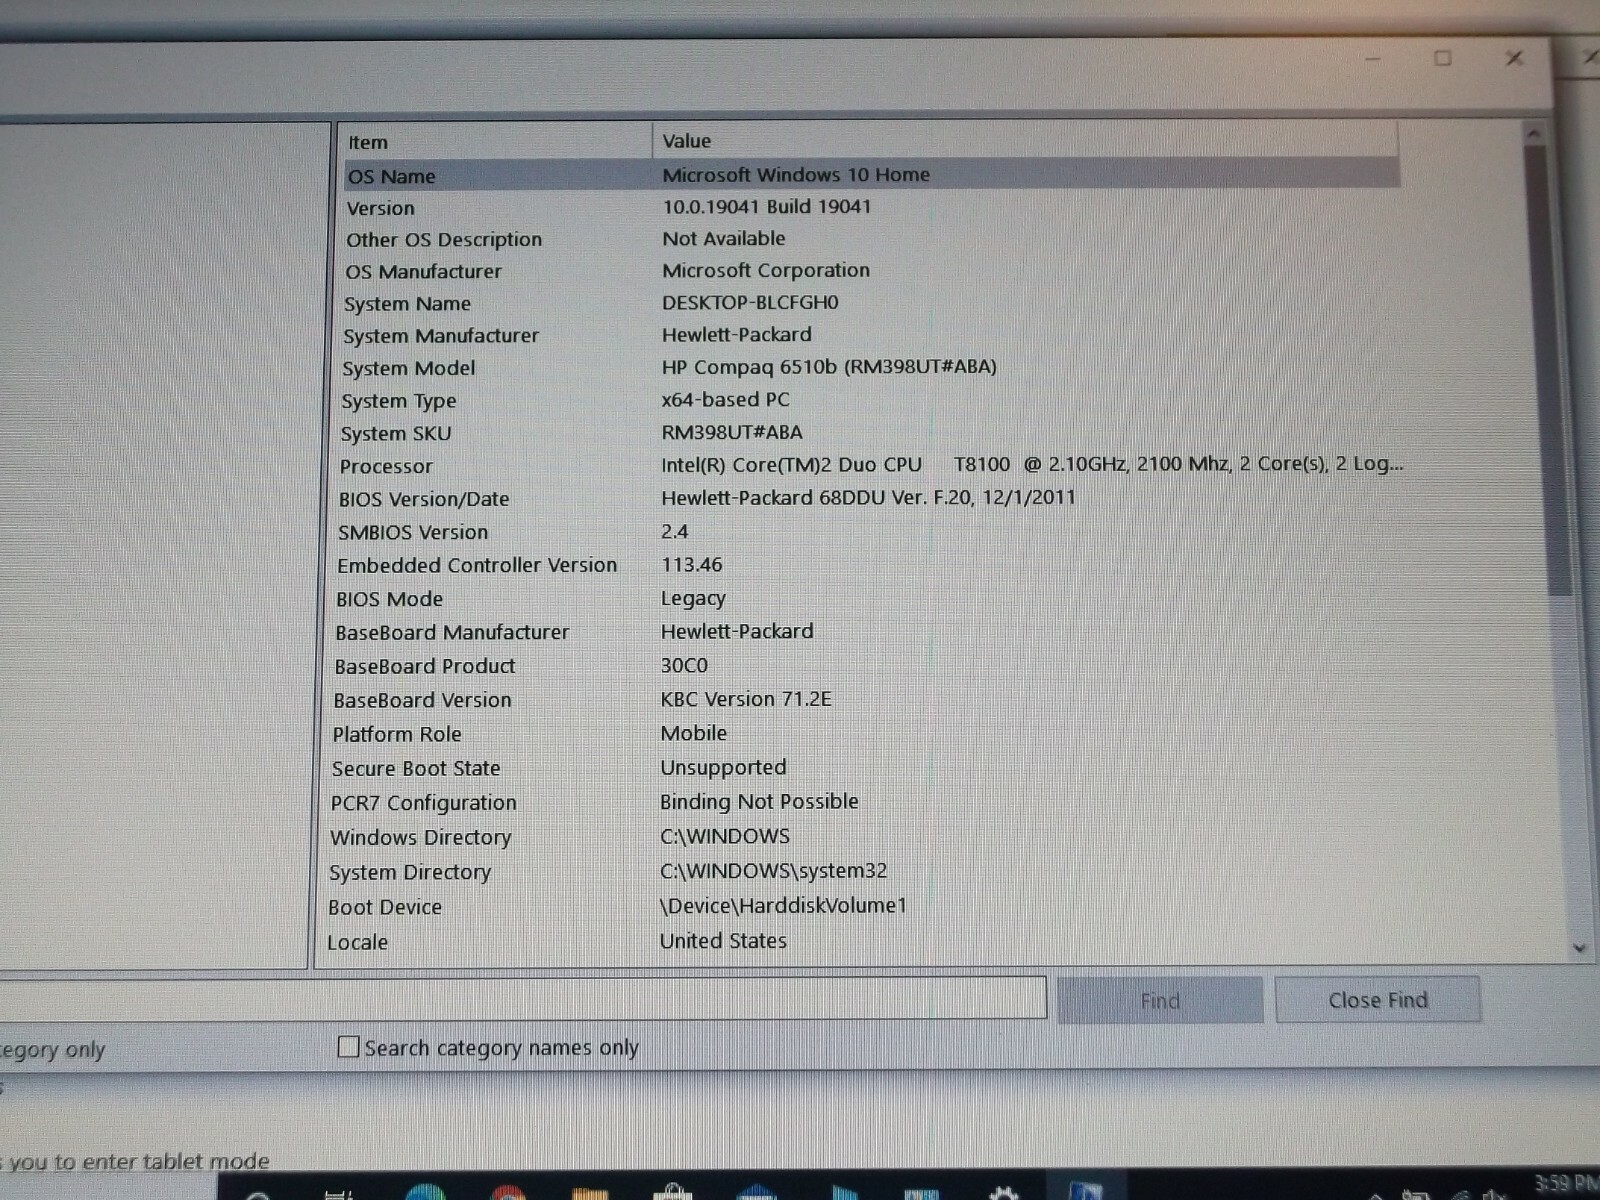Select the System Type row
Viewport: 1600px width, 1200px height.
pos(871,400)
